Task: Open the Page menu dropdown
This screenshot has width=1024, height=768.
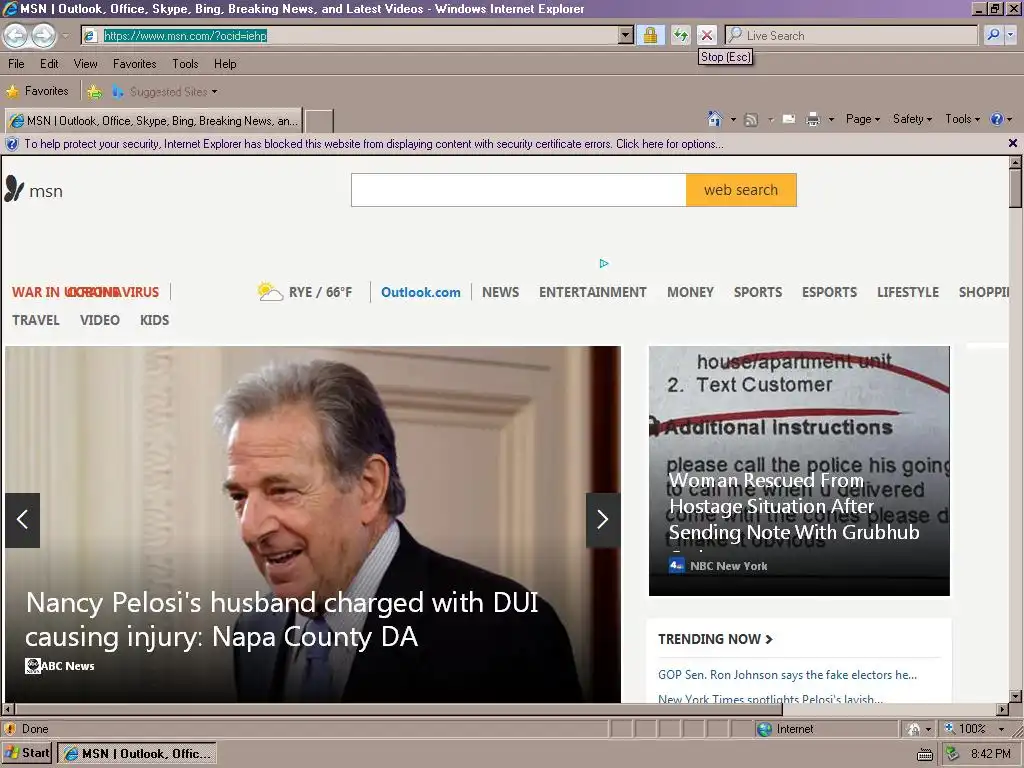Action: coord(863,119)
